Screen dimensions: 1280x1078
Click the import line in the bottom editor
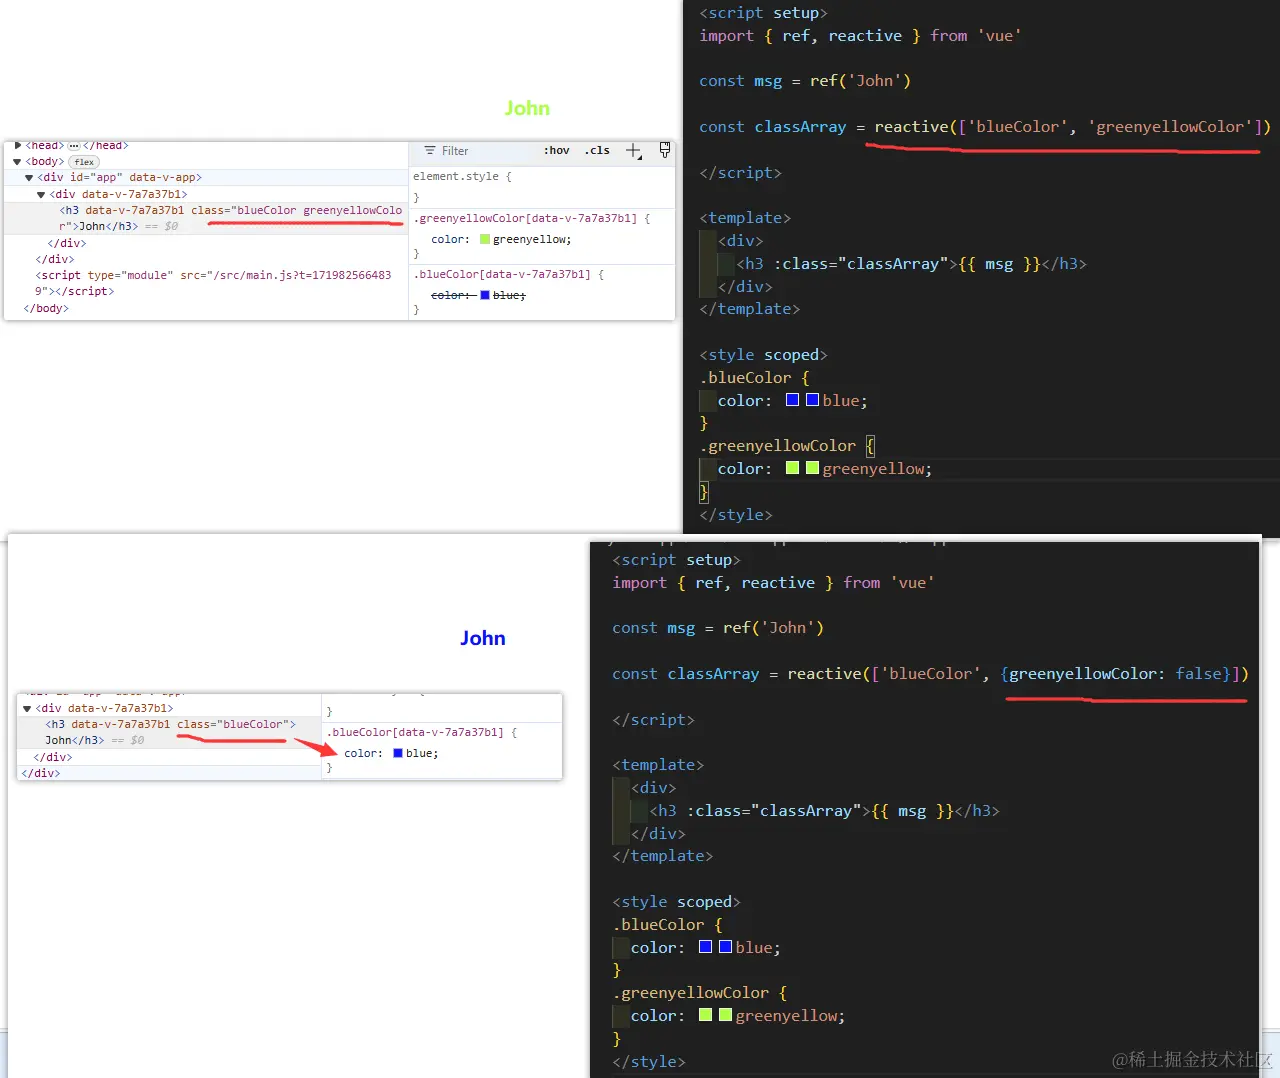tap(774, 583)
